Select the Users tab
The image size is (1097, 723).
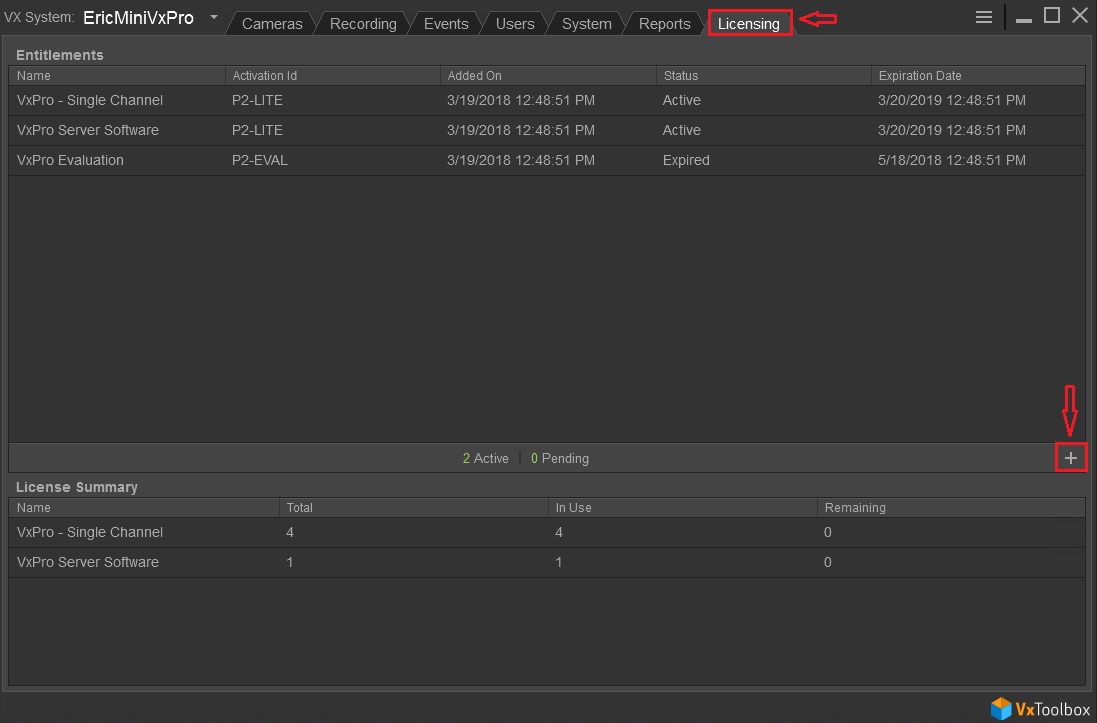coord(515,24)
